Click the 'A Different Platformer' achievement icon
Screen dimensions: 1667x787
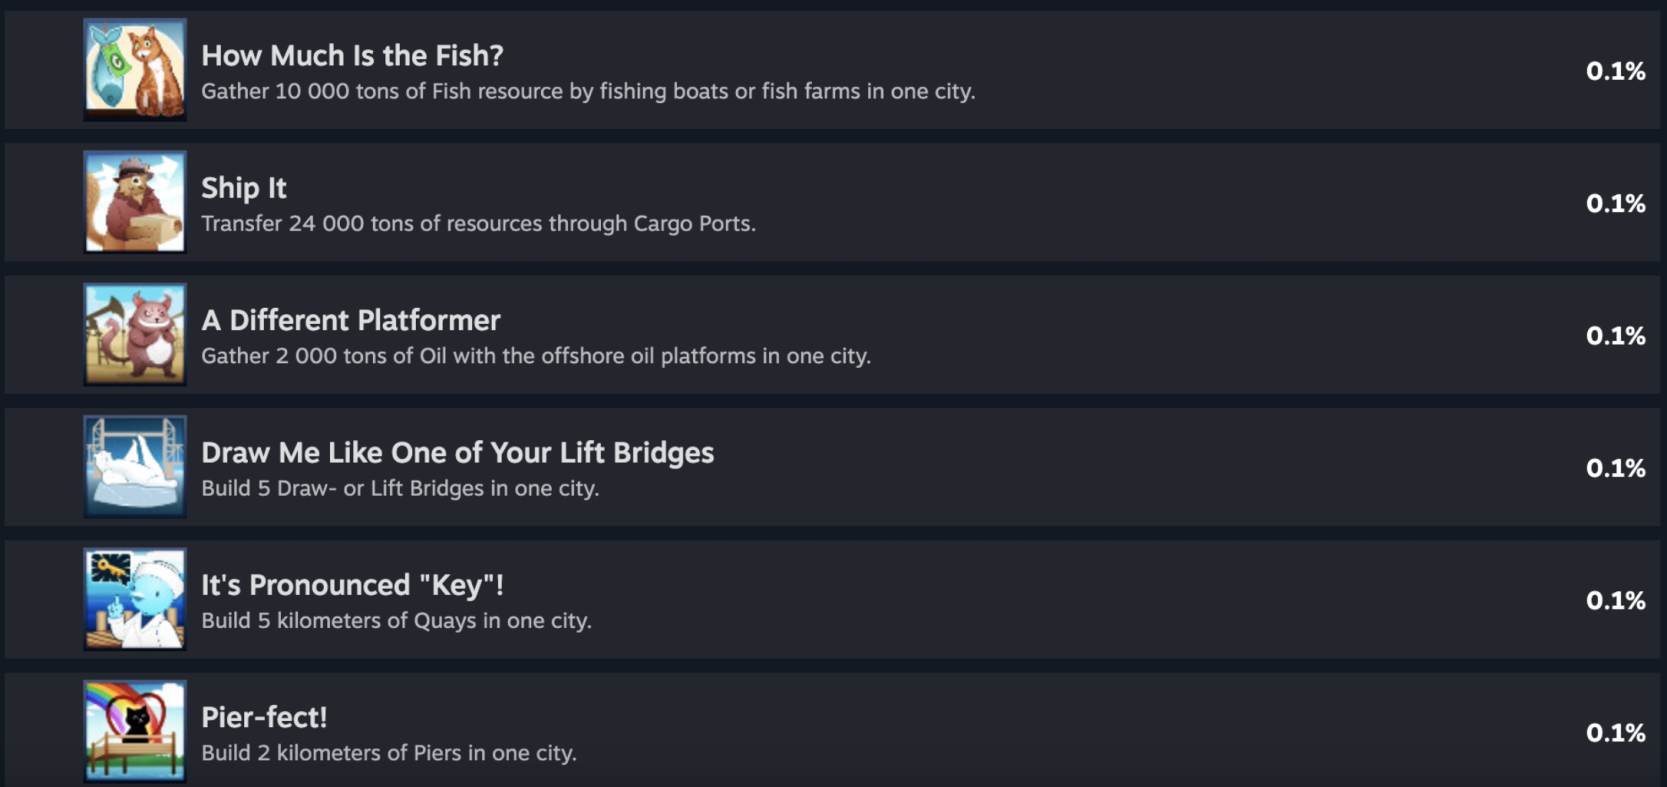click(134, 334)
